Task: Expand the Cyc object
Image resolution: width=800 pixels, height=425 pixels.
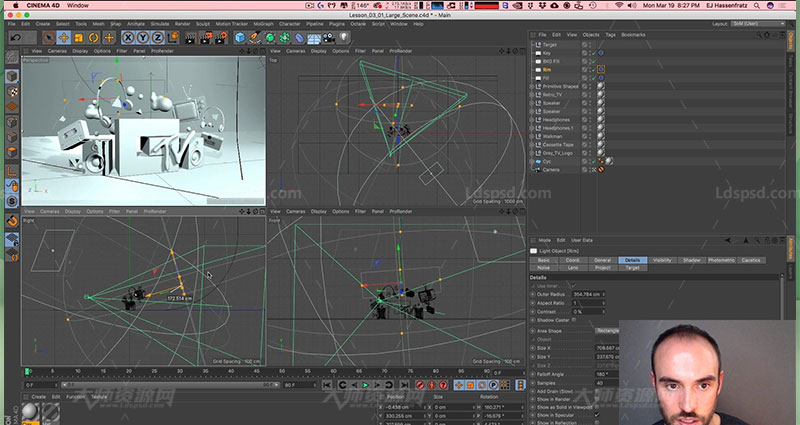Action: (x=532, y=161)
